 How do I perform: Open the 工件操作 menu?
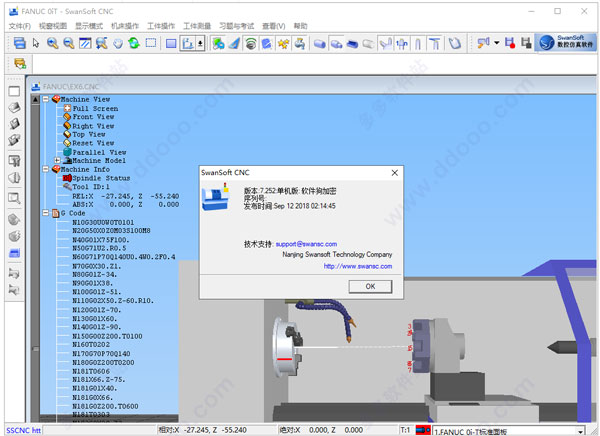click(x=161, y=26)
